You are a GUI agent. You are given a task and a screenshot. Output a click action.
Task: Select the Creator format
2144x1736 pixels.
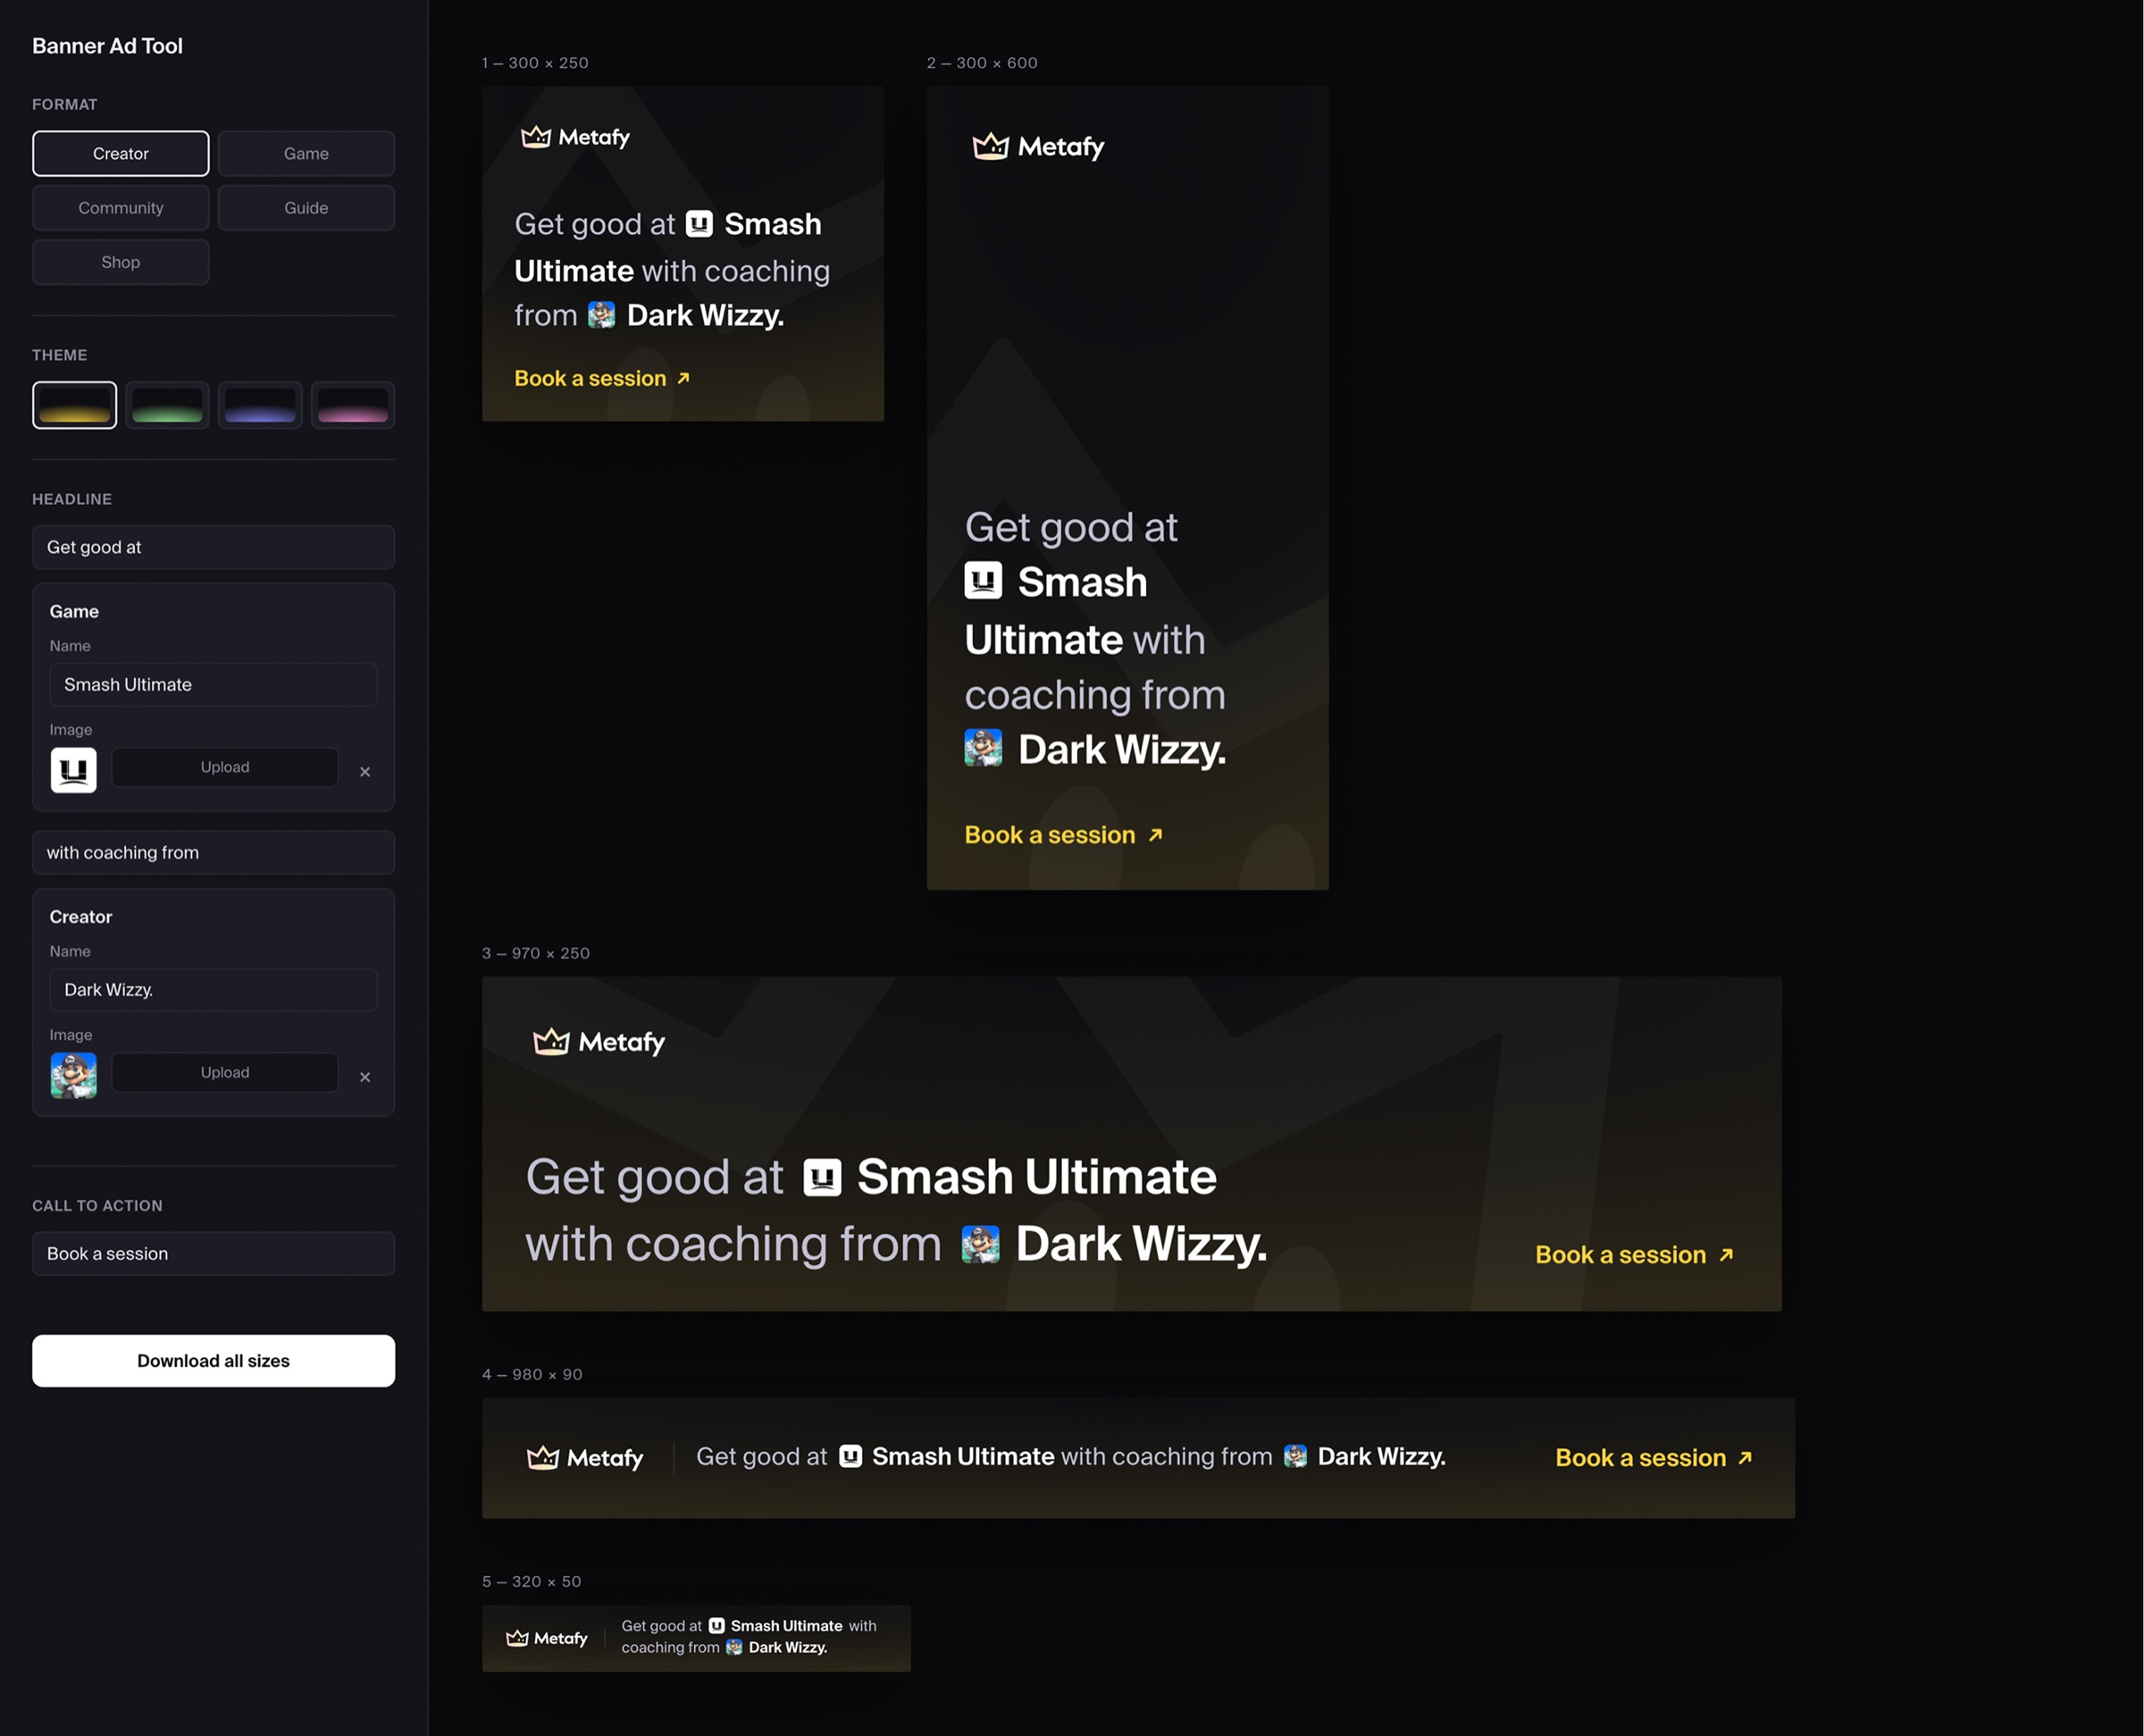point(121,153)
